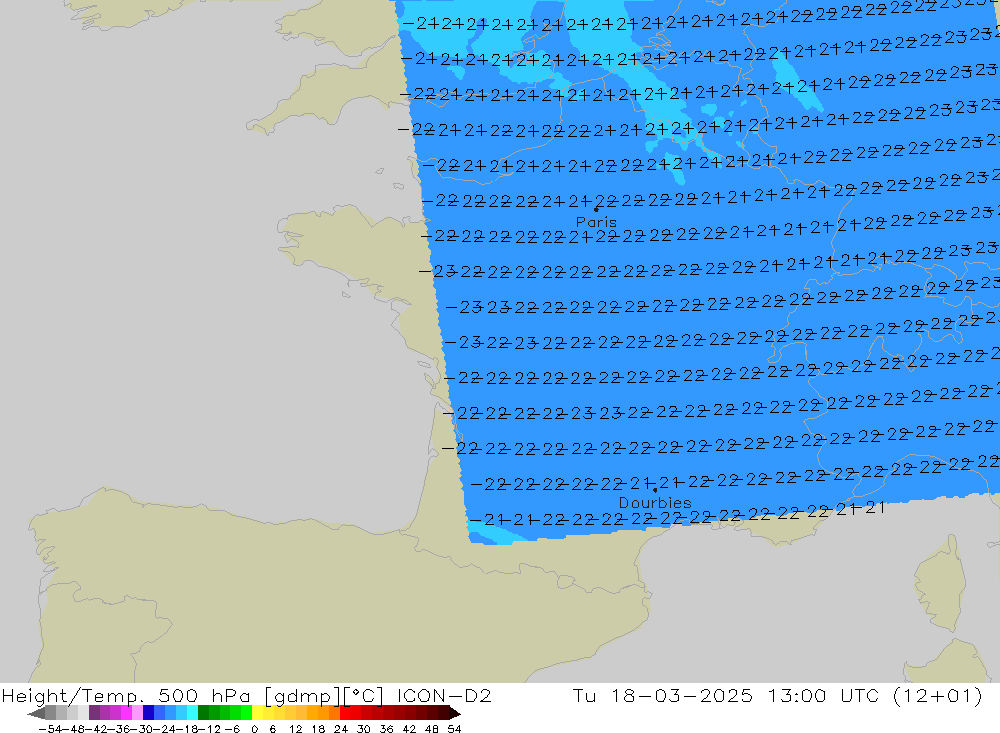
Task: Select the bright red legend swatch
Action: click(x=345, y=713)
